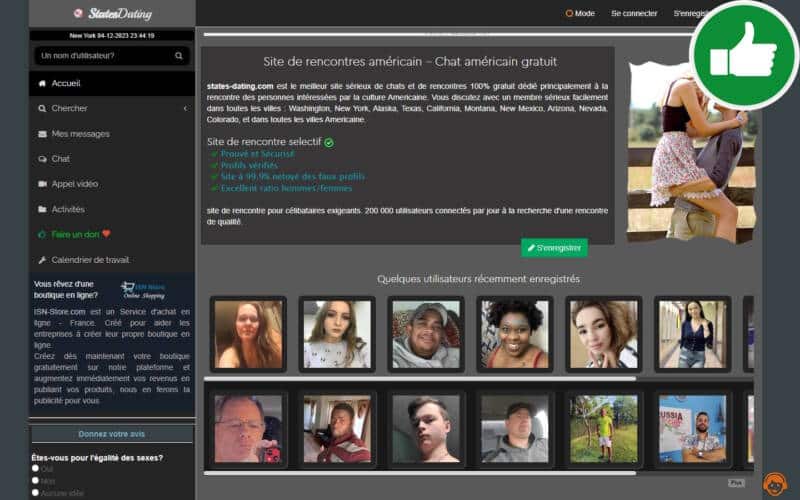
Task: Click the green check badge beside Site de rencontre selectif
Action: (329, 142)
